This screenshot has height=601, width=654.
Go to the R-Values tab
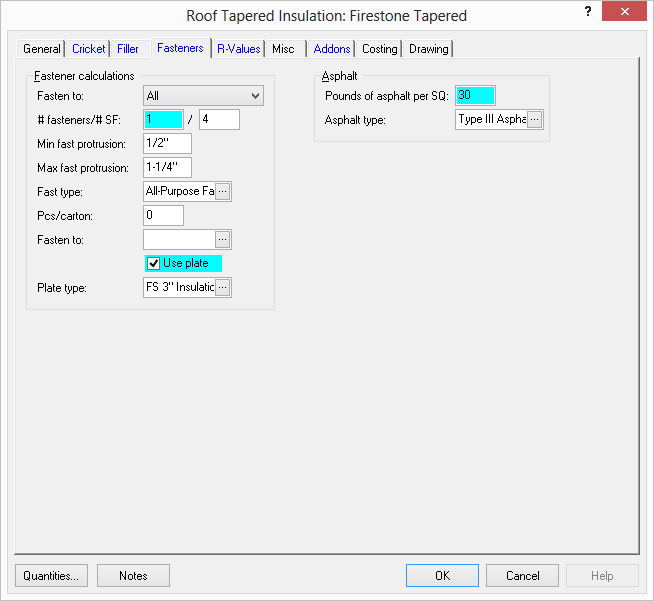click(x=238, y=49)
